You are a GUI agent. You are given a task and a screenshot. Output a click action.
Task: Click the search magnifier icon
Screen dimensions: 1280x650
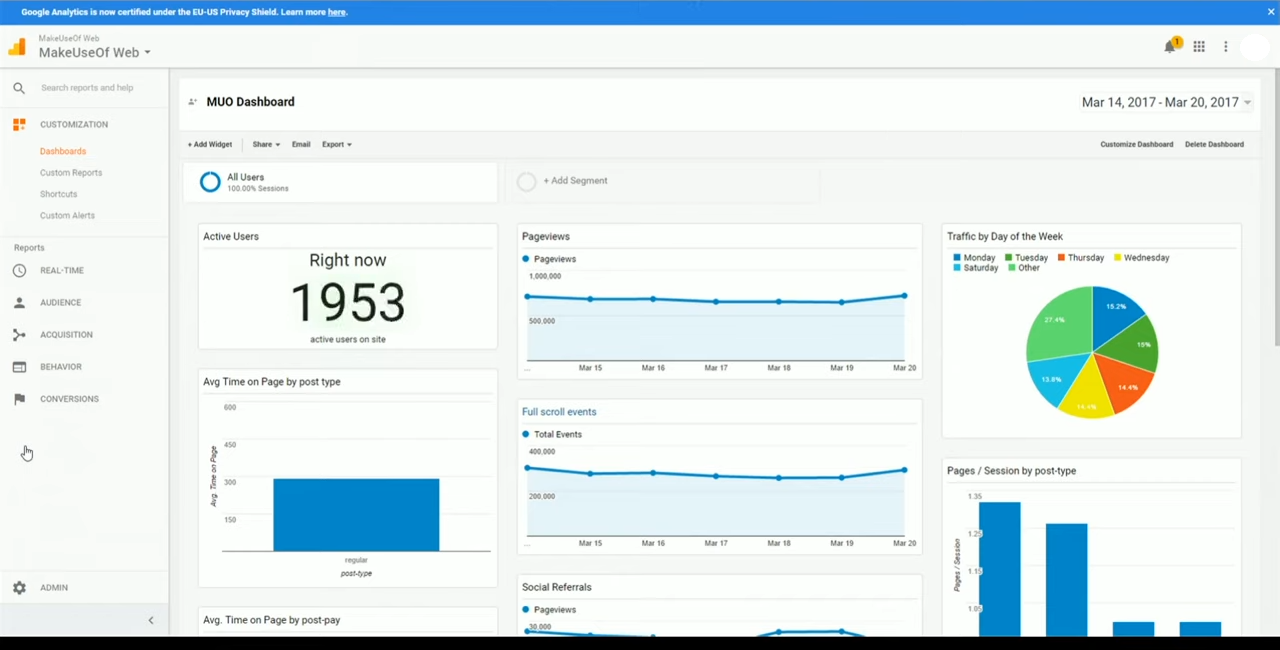click(x=19, y=88)
